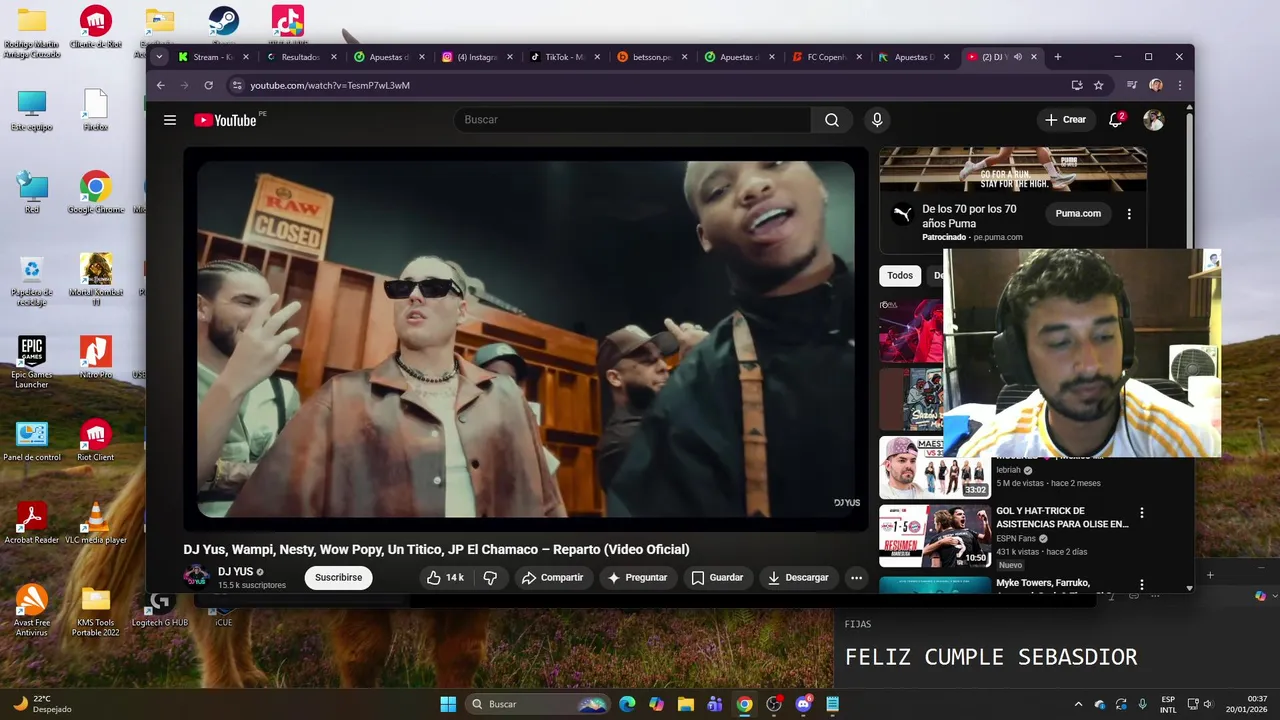Go back in Chrome browser

(x=160, y=85)
